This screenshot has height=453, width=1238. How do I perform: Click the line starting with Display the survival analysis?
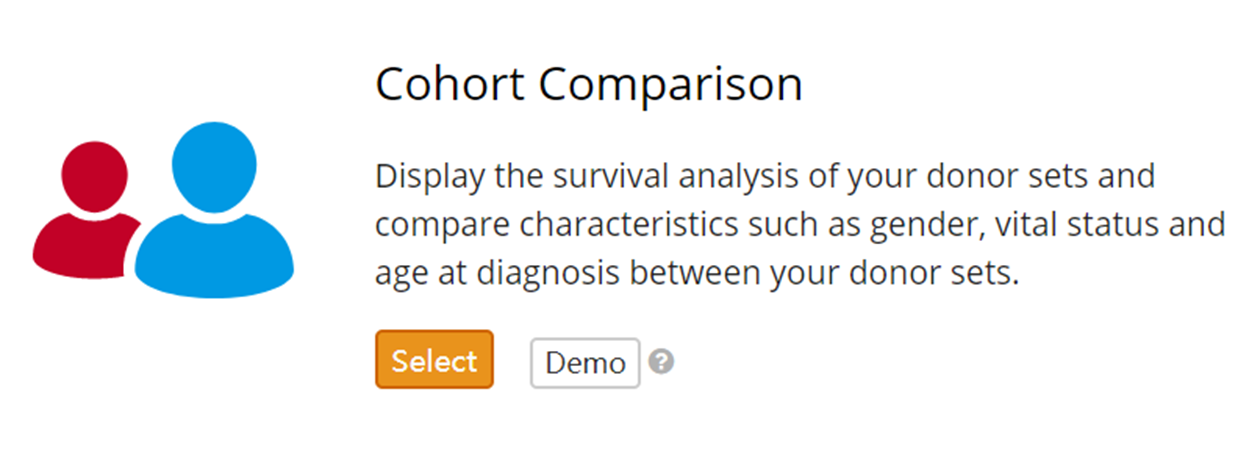coord(765,178)
